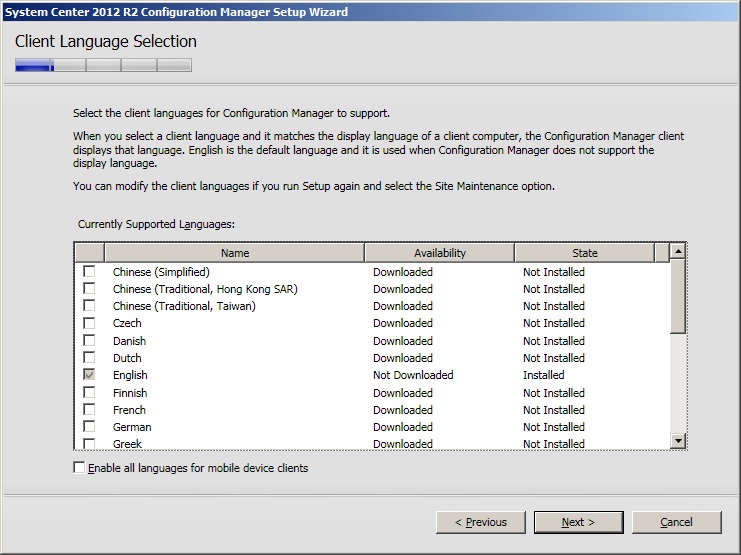
Task: Enable the French language checkbox
Action: click(x=90, y=410)
